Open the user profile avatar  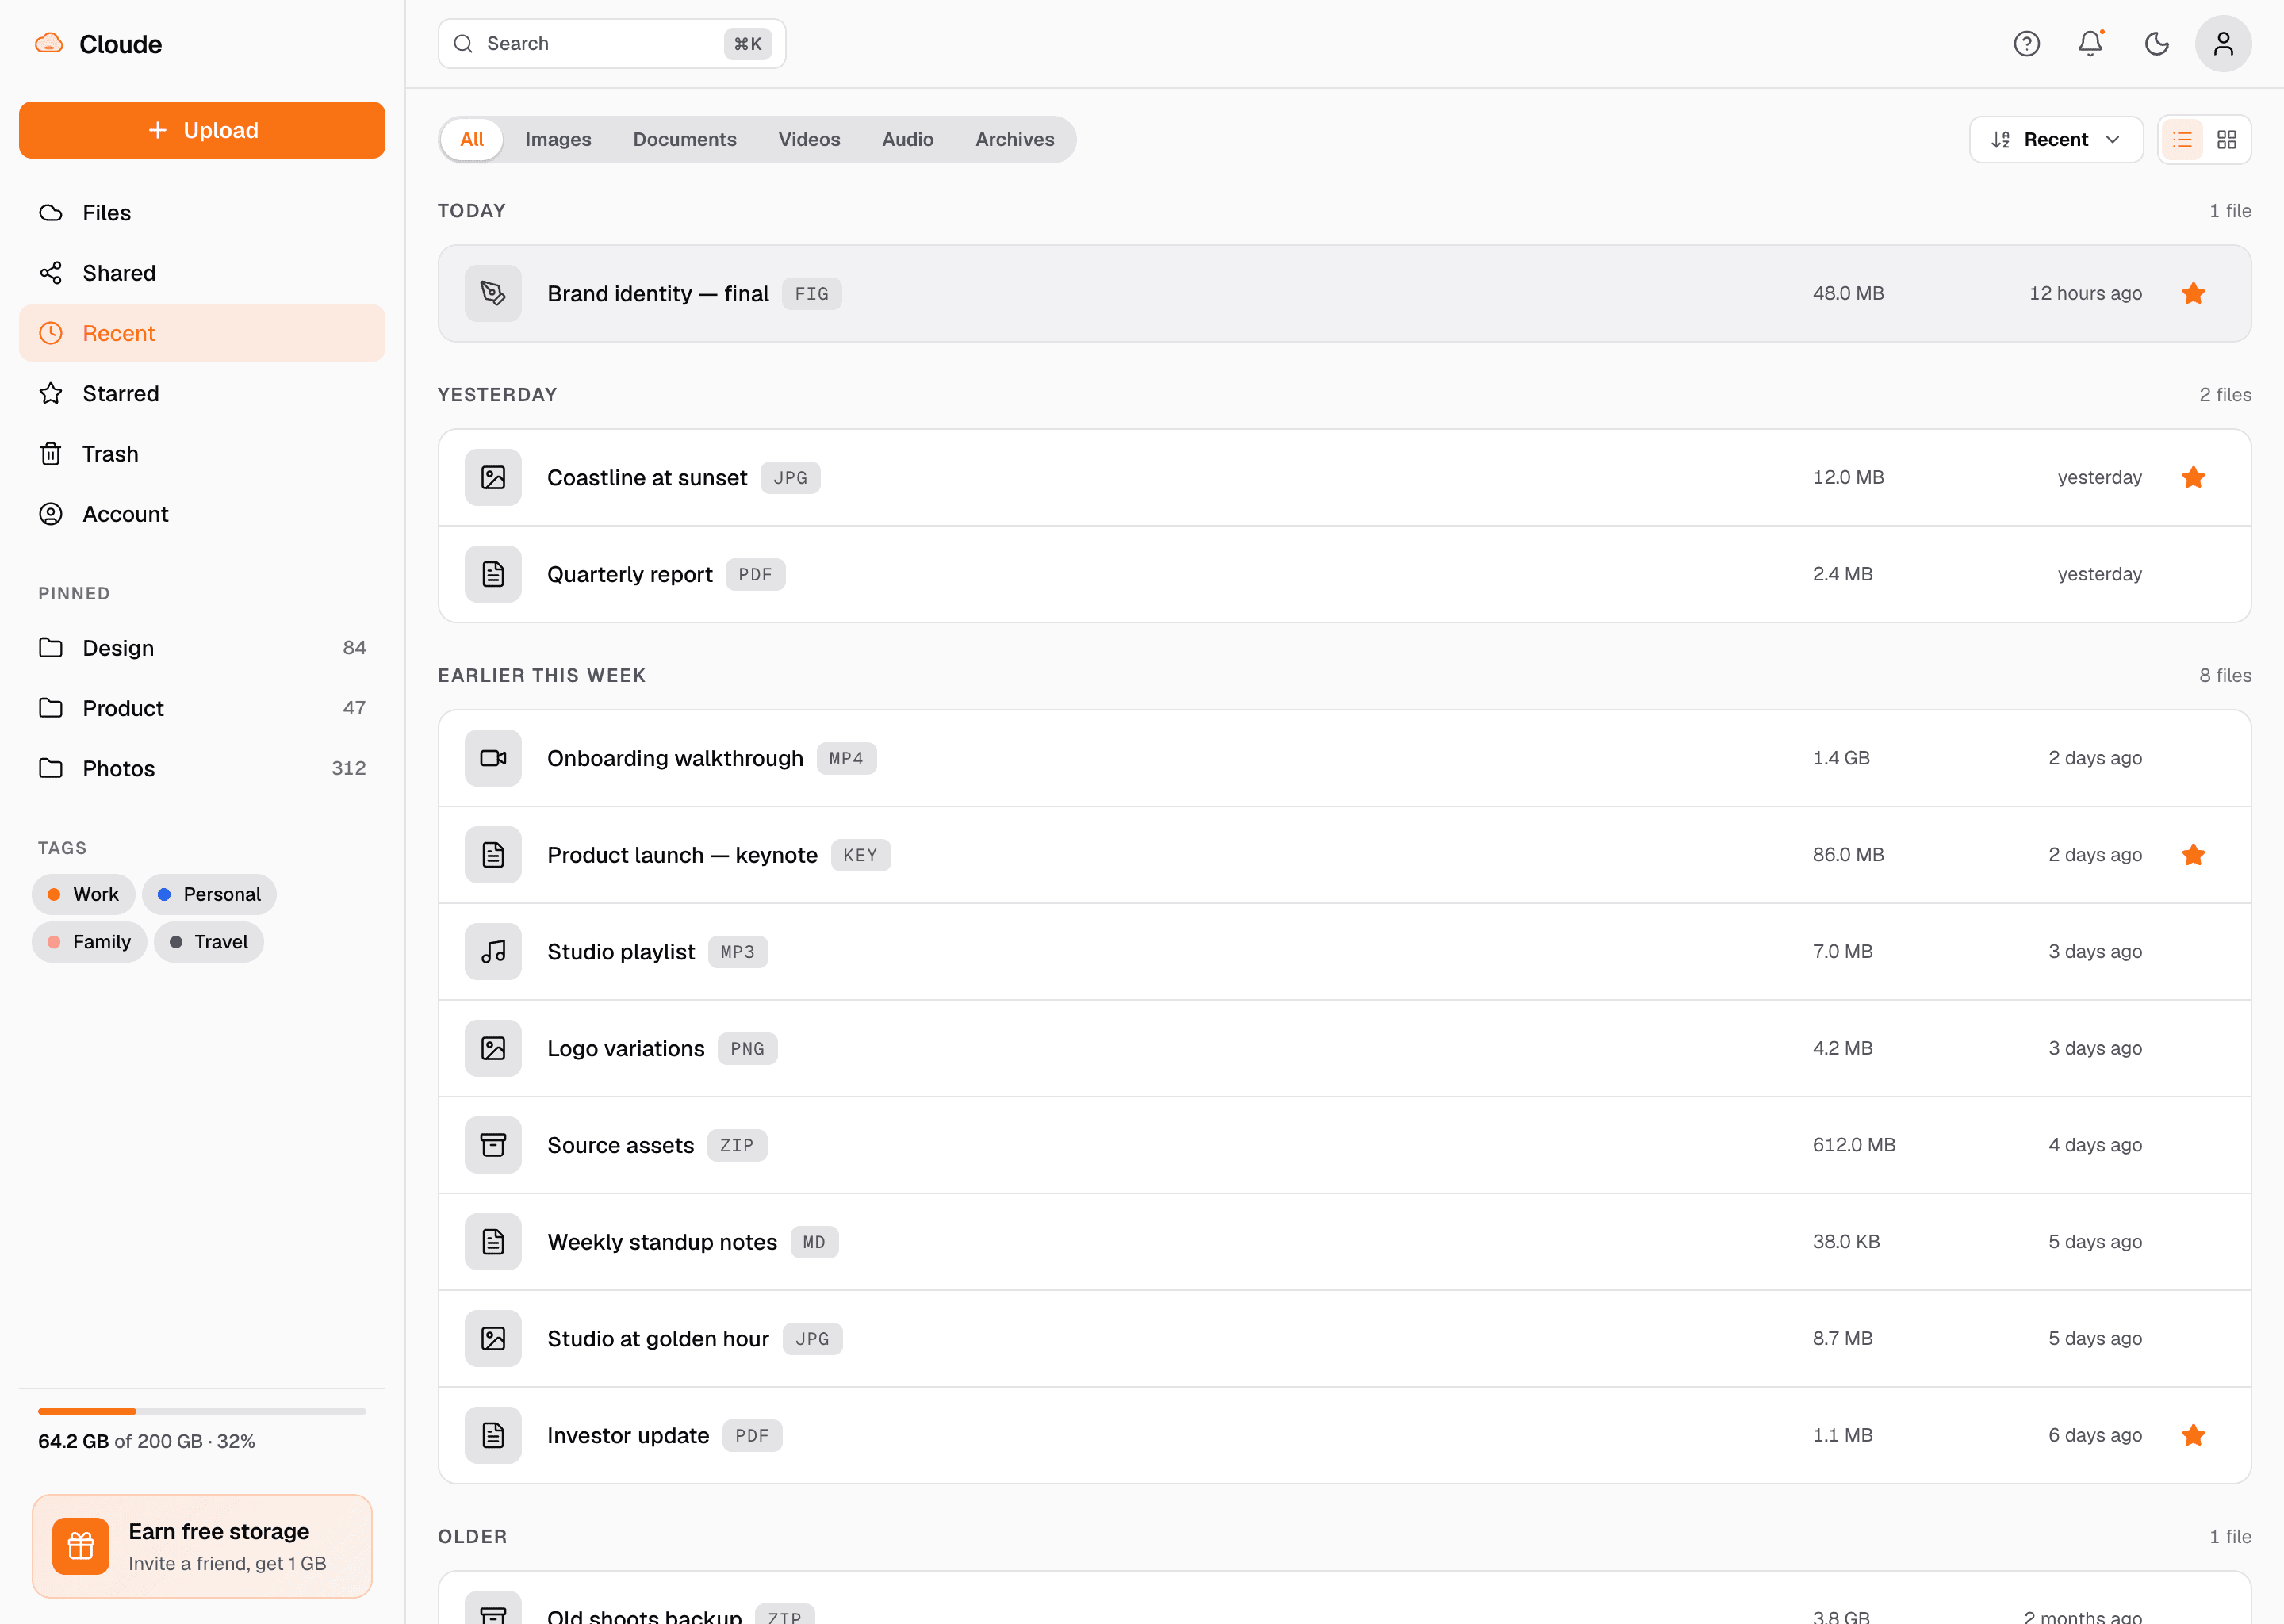(x=2223, y=44)
